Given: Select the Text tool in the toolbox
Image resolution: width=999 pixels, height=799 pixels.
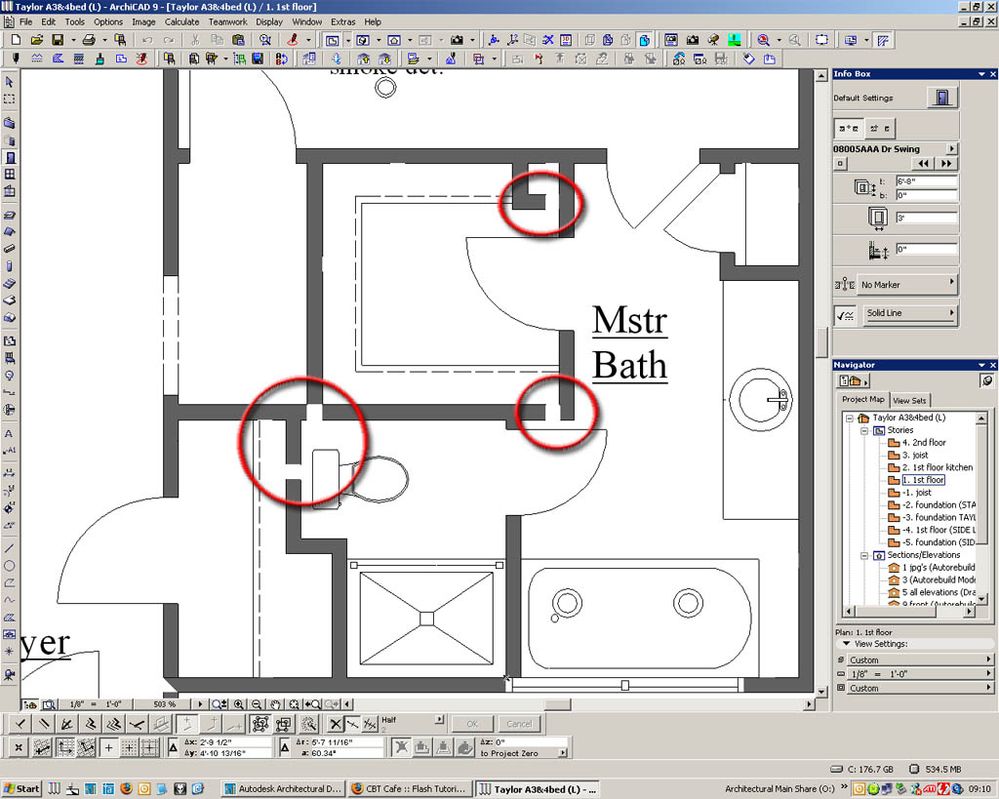Looking at the screenshot, I should coord(9,433).
